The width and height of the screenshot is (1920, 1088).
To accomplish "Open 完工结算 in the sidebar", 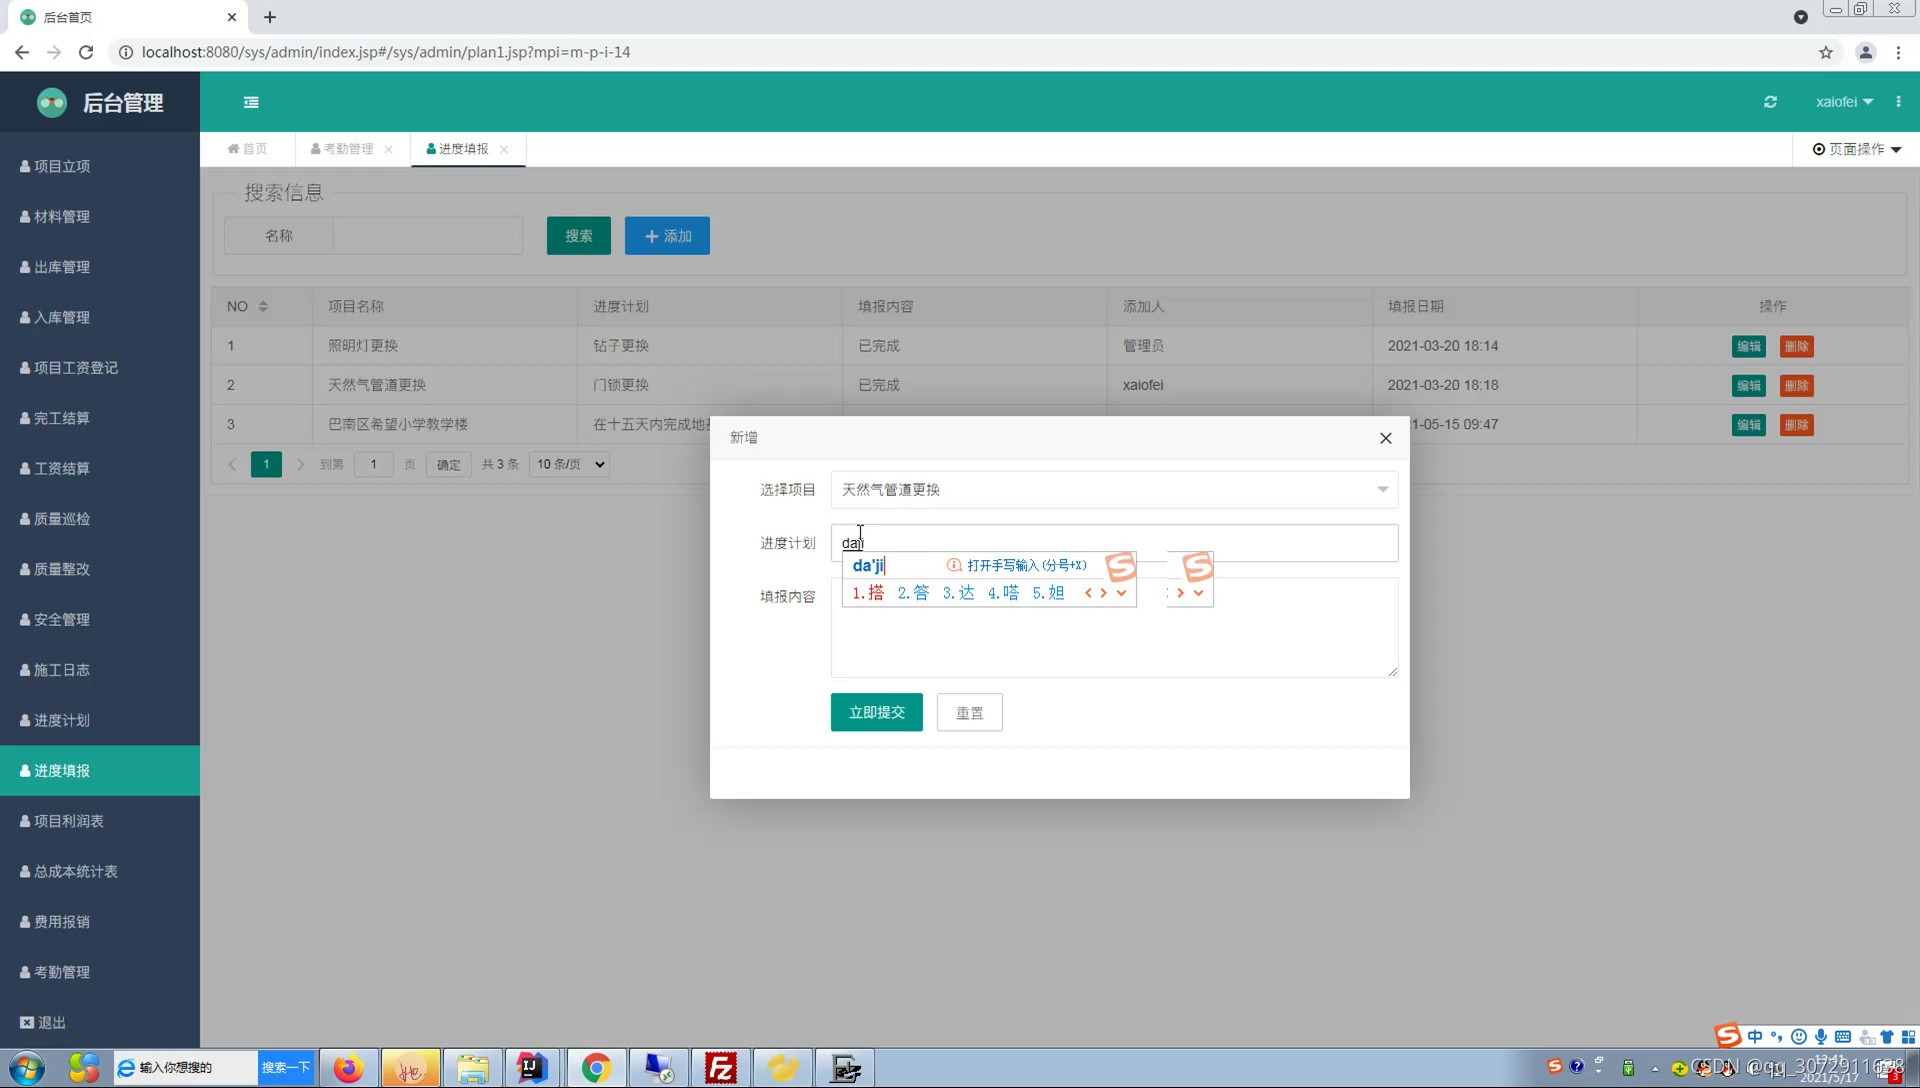I will point(100,418).
